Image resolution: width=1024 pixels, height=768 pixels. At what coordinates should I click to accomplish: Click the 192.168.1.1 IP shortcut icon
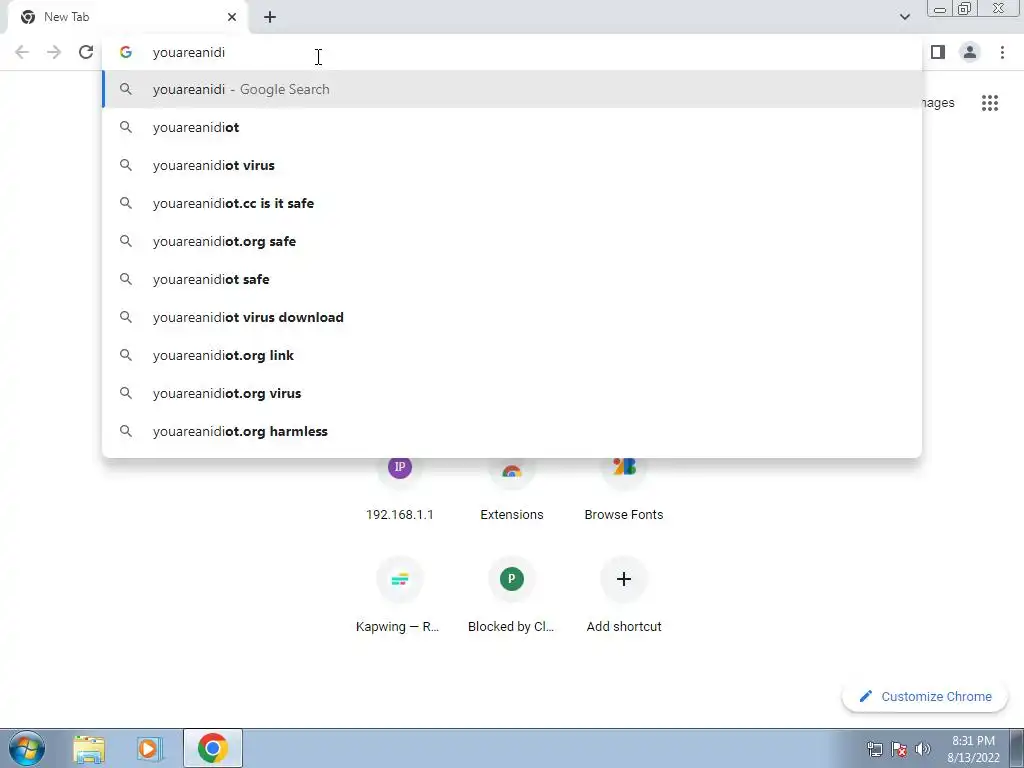(400, 467)
